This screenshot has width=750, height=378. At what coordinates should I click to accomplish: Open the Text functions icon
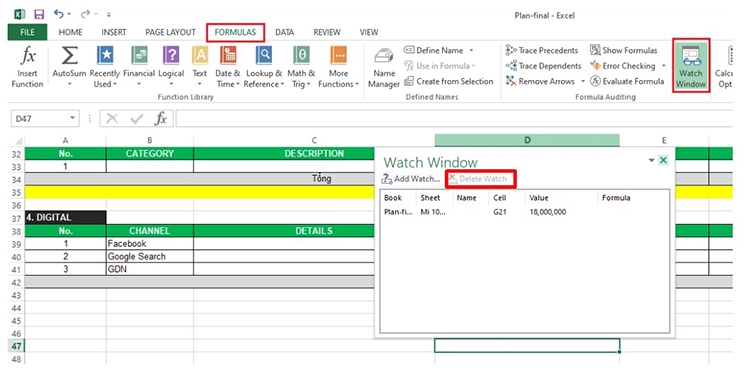click(x=199, y=56)
